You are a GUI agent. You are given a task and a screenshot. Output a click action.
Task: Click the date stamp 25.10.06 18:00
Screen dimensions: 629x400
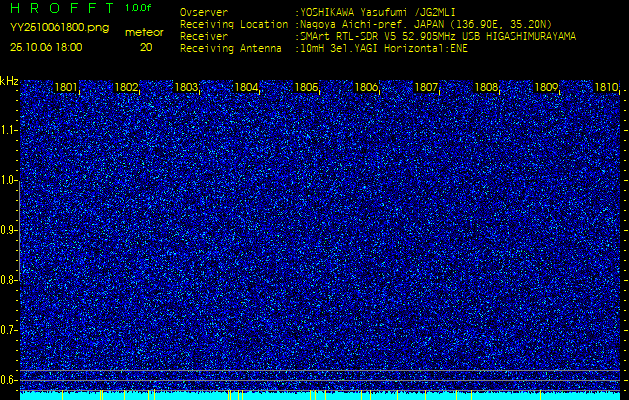[x=46, y=47]
